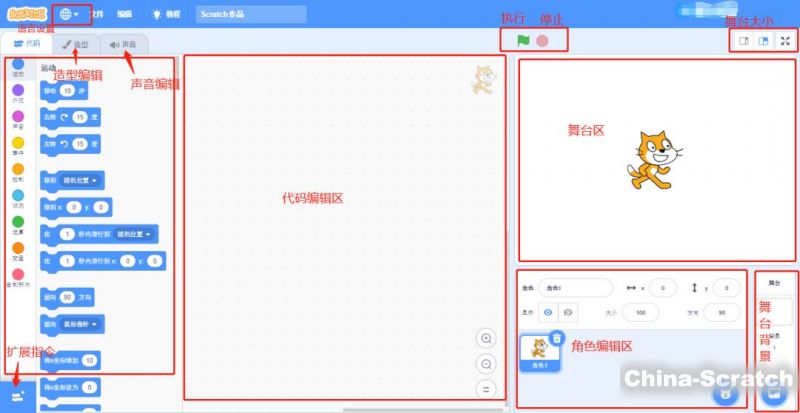Select the purple Looks category circle

coord(18,90)
